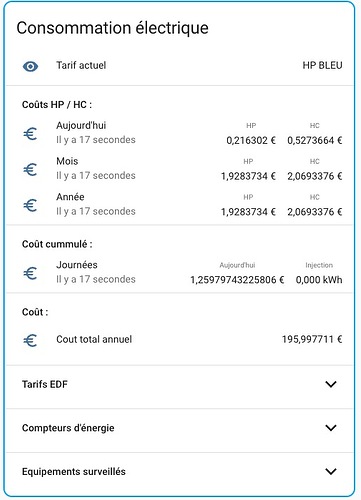Expand the Equipements surveillés chevron
Screen dimensions: 361x500
(331, 471)
